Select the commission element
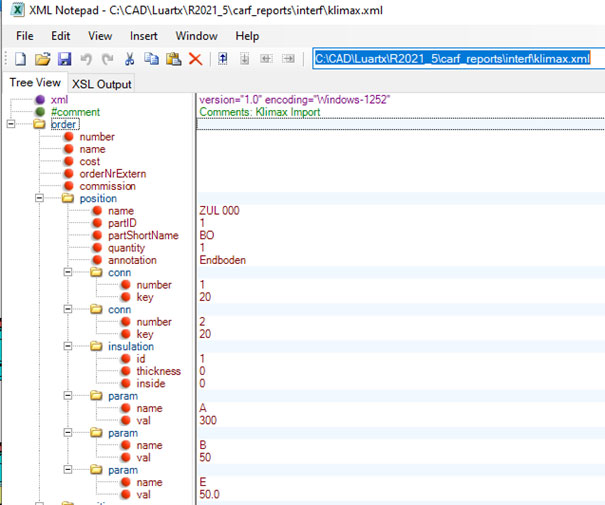This screenshot has width=605, height=505. point(107,186)
